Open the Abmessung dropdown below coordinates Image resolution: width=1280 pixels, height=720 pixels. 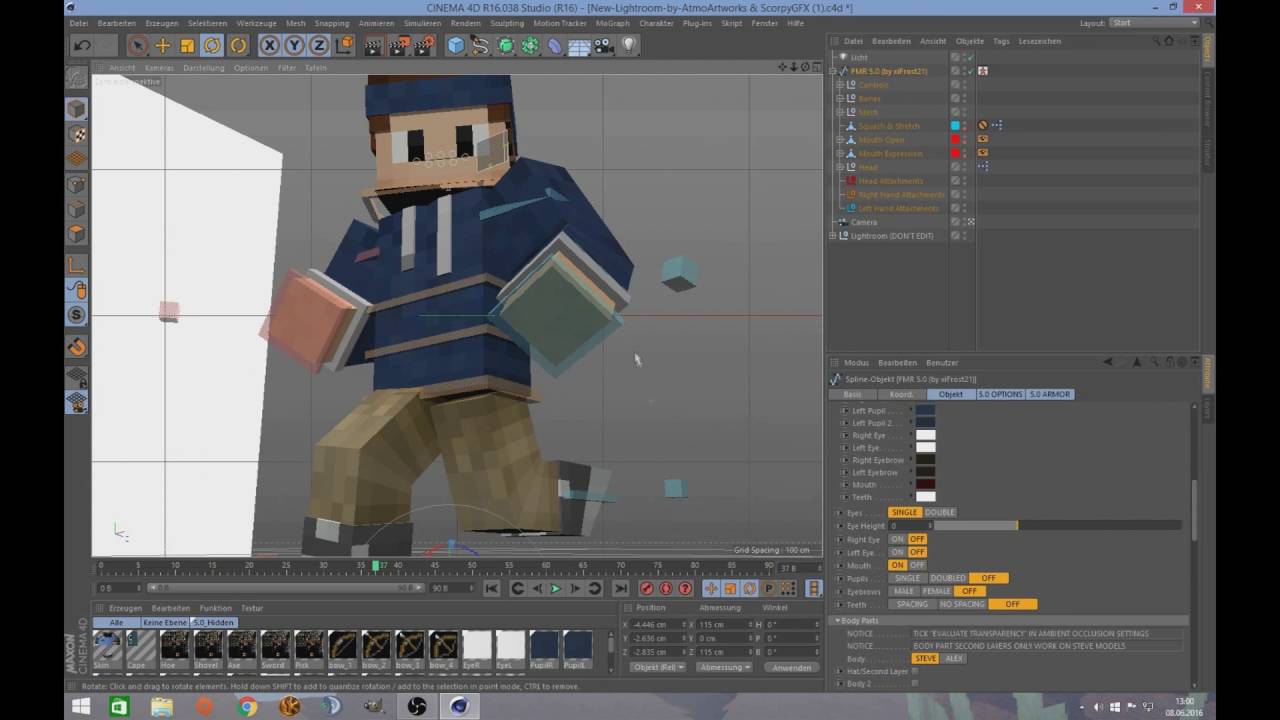click(724, 667)
